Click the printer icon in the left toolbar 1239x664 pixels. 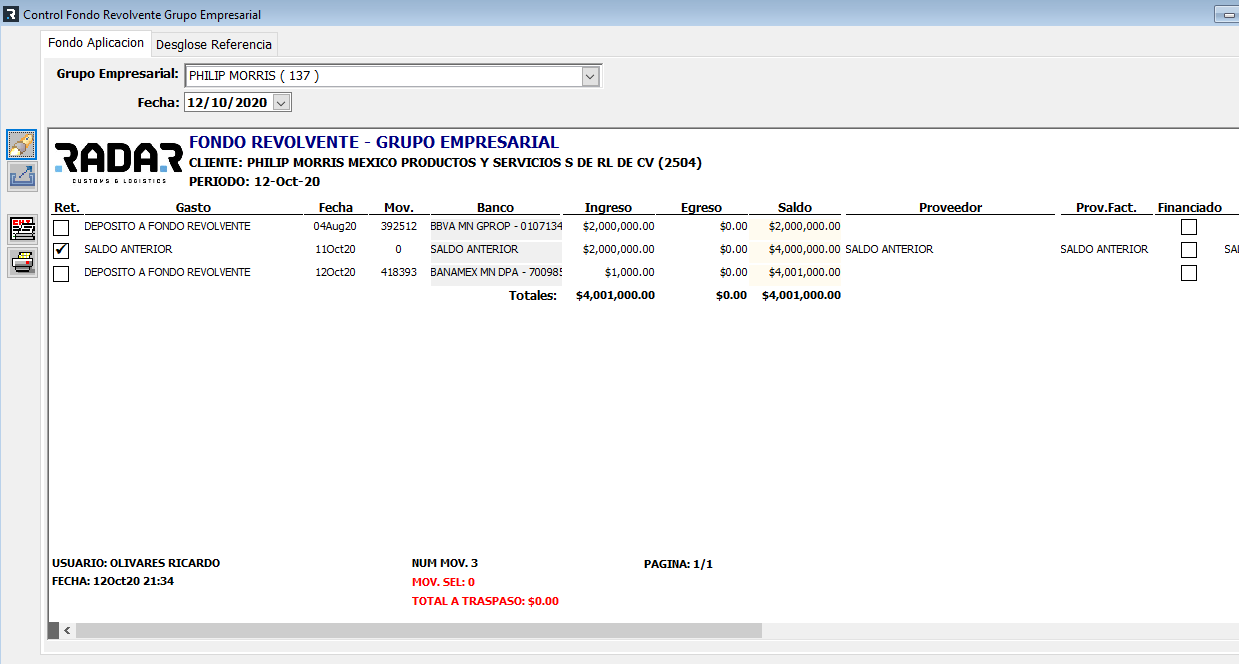[x=22, y=263]
